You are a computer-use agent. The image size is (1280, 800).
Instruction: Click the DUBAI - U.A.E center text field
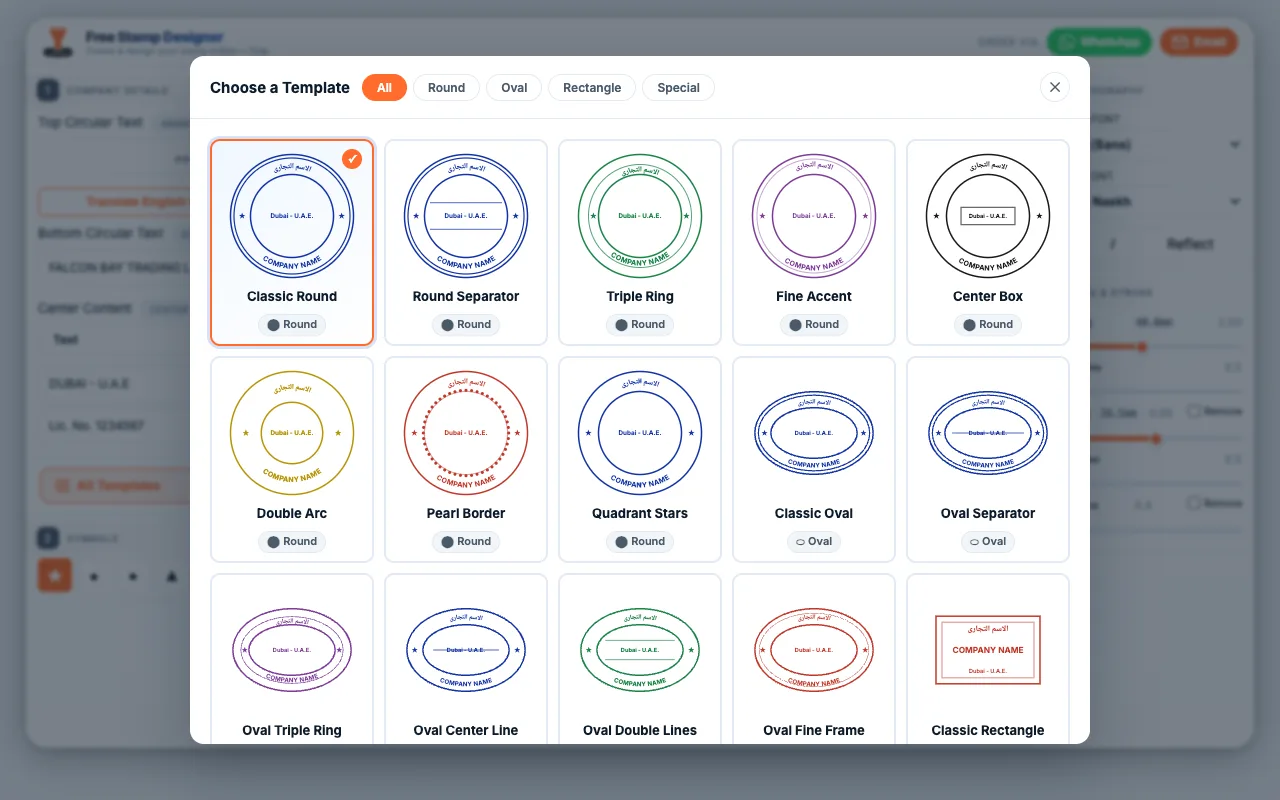point(115,384)
